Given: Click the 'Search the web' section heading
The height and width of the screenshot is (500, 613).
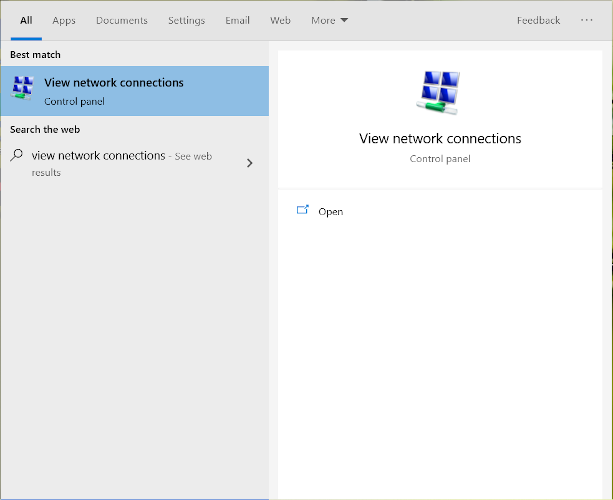Looking at the screenshot, I should point(45,129).
